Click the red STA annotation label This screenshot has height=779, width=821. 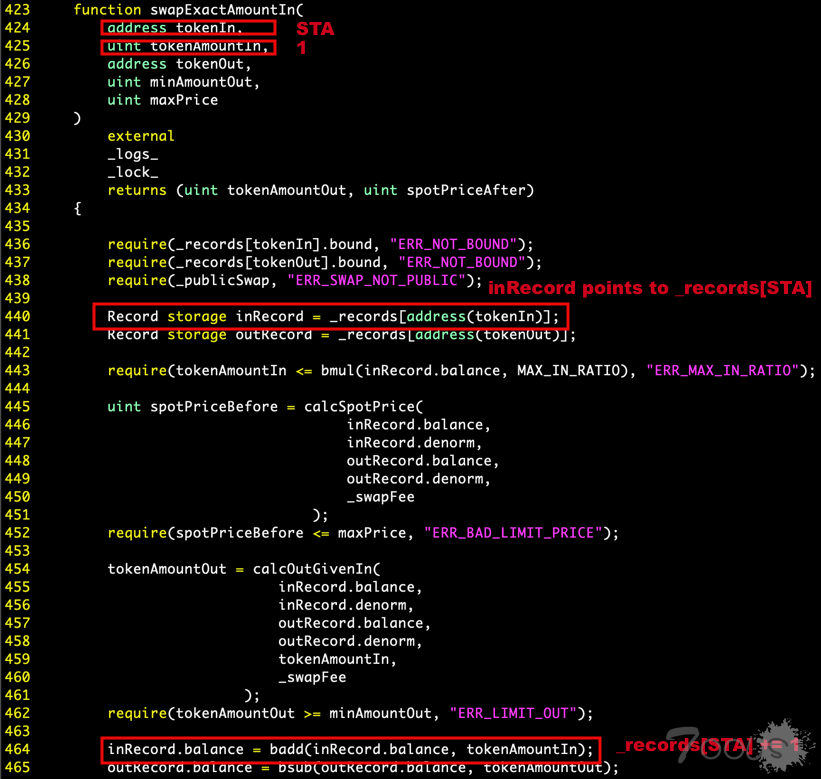pyautogui.click(x=315, y=29)
